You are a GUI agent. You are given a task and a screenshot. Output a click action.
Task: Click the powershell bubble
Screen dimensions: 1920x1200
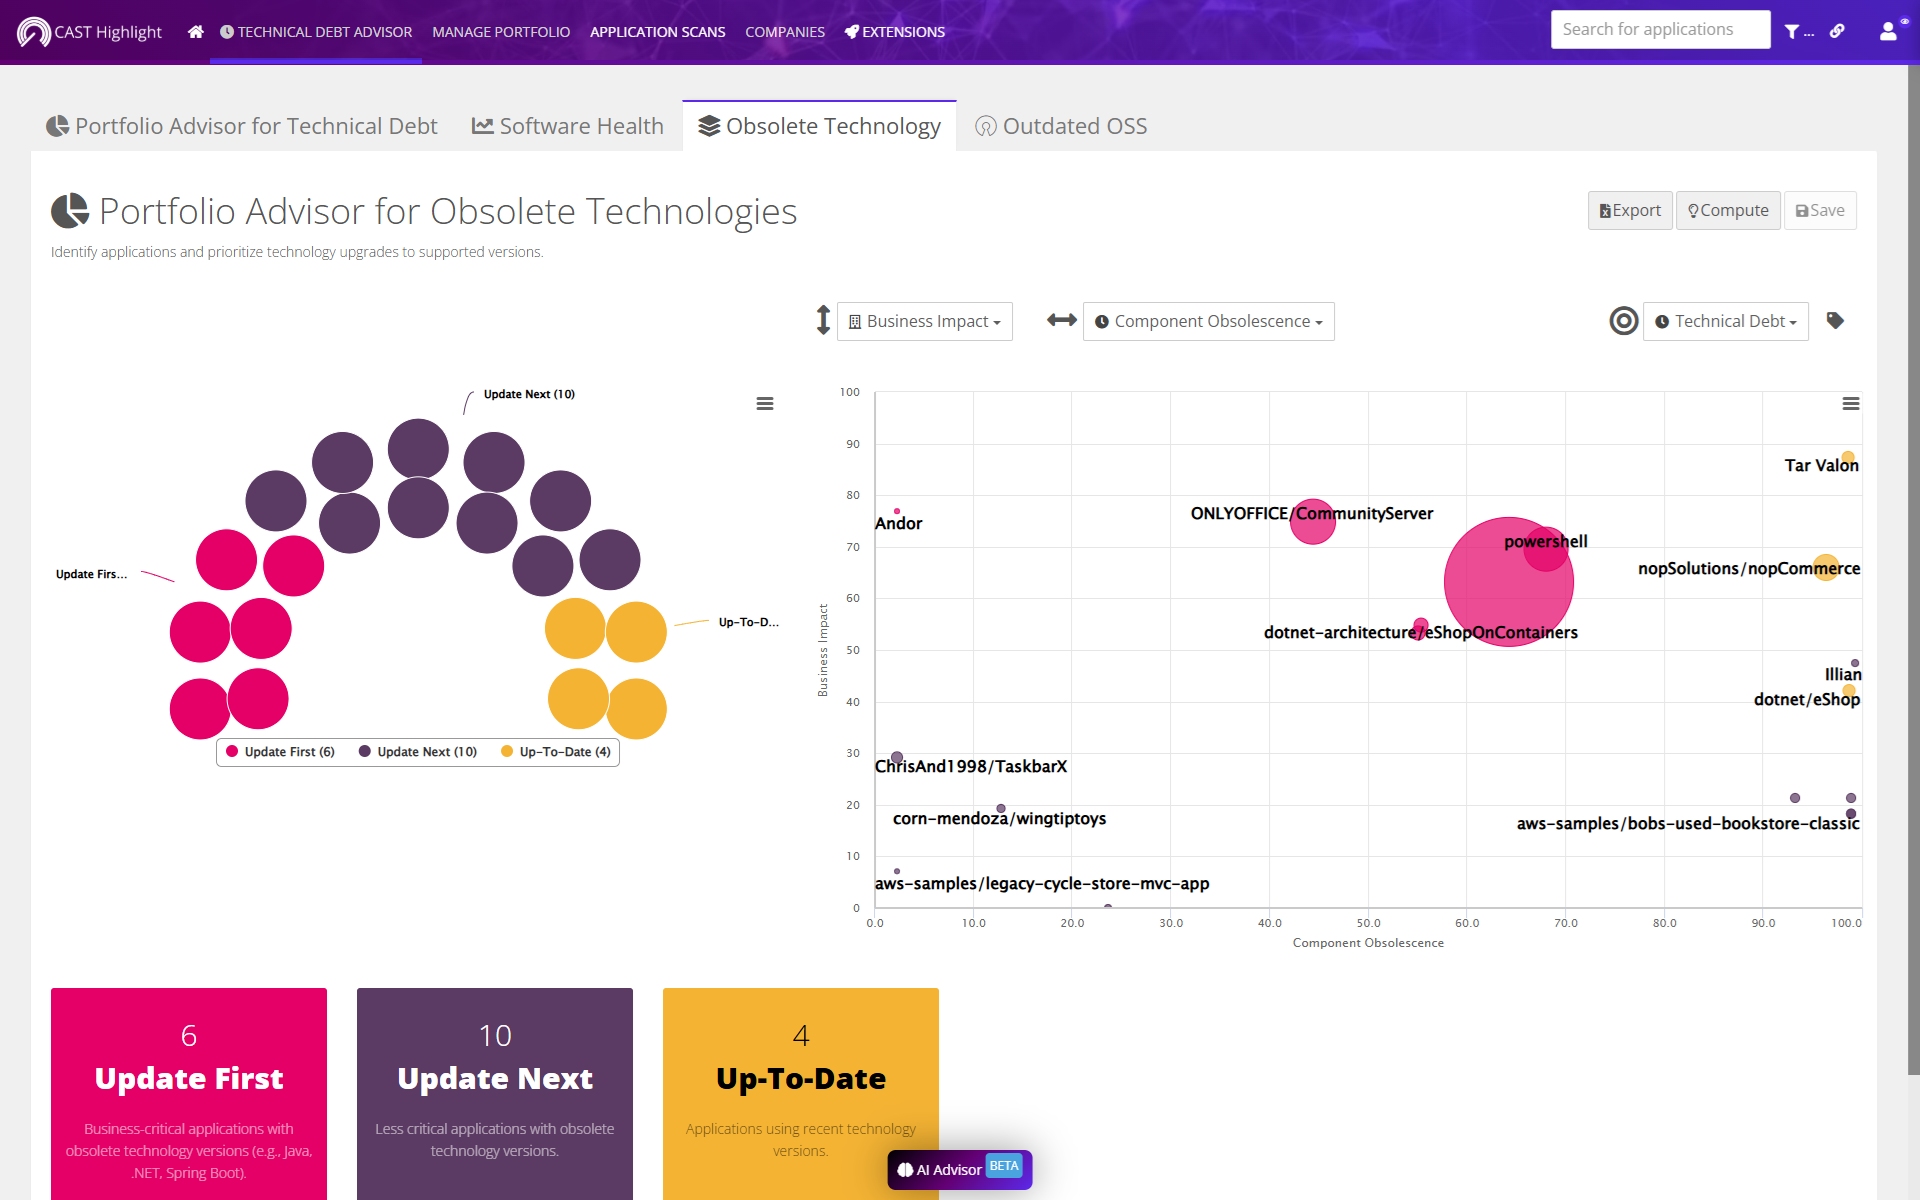click(x=1547, y=550)
